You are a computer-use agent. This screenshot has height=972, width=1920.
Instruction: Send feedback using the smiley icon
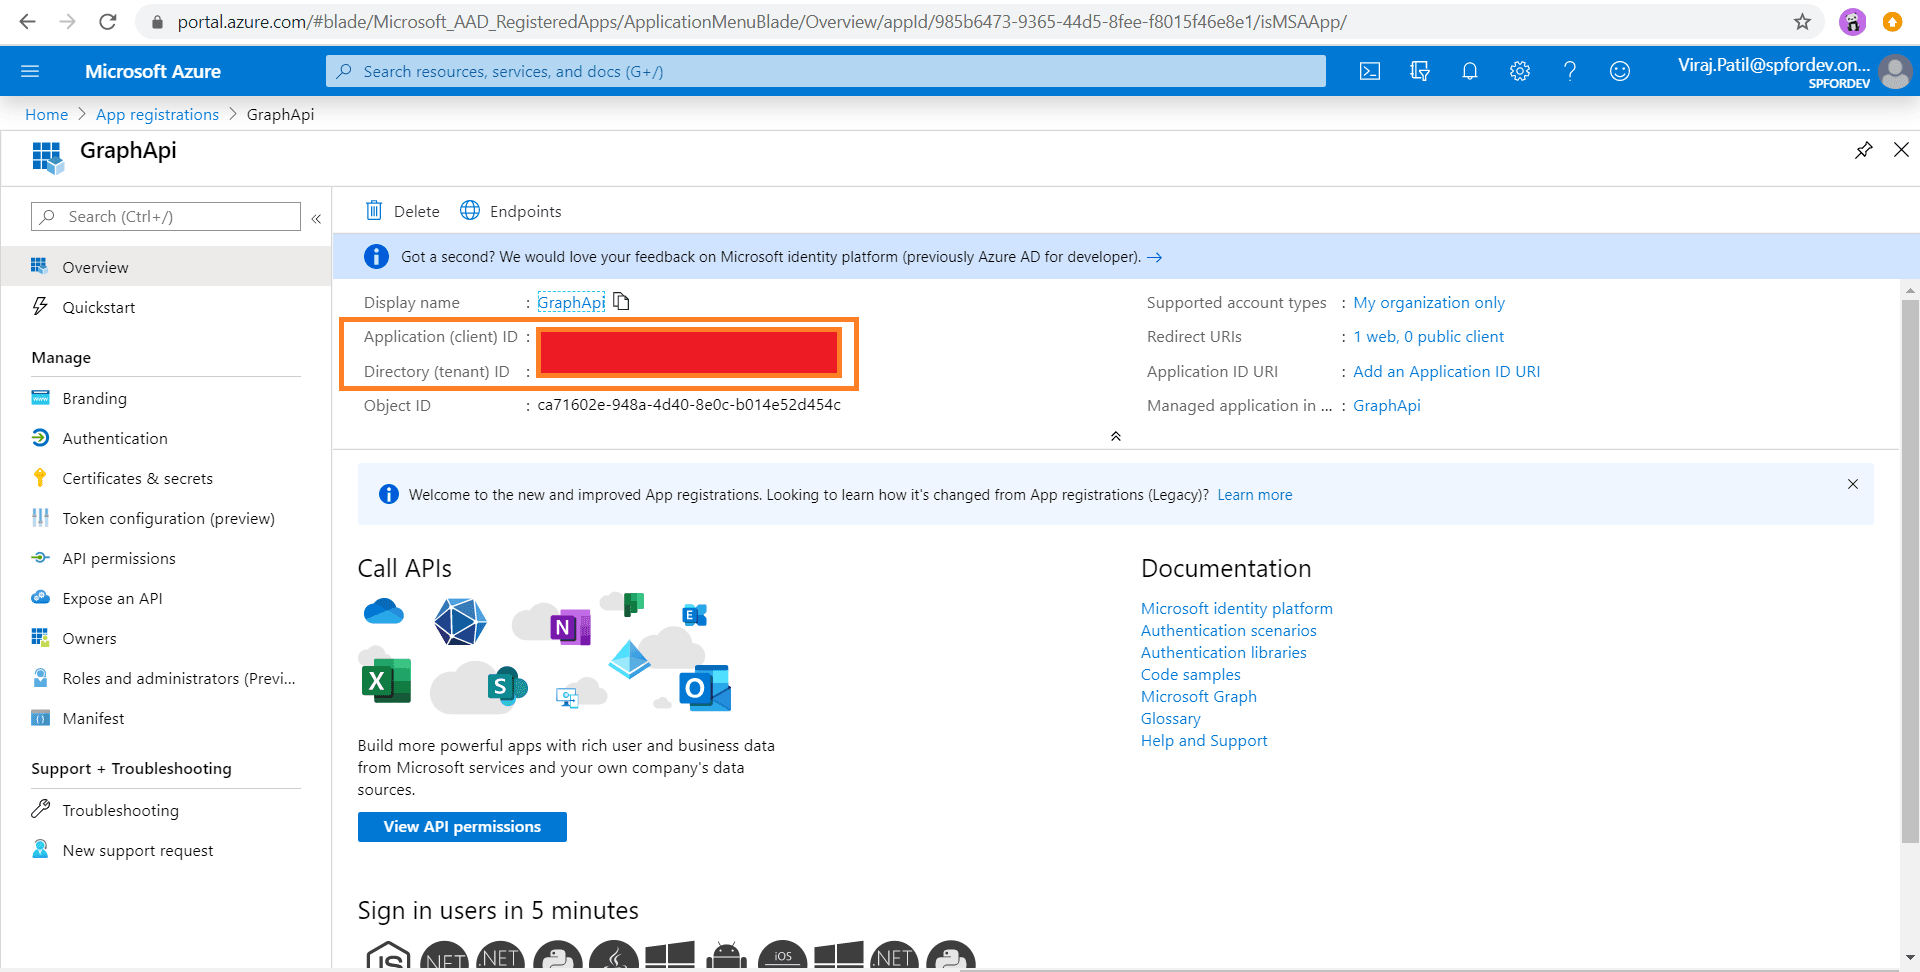(x=1620, y=71)
